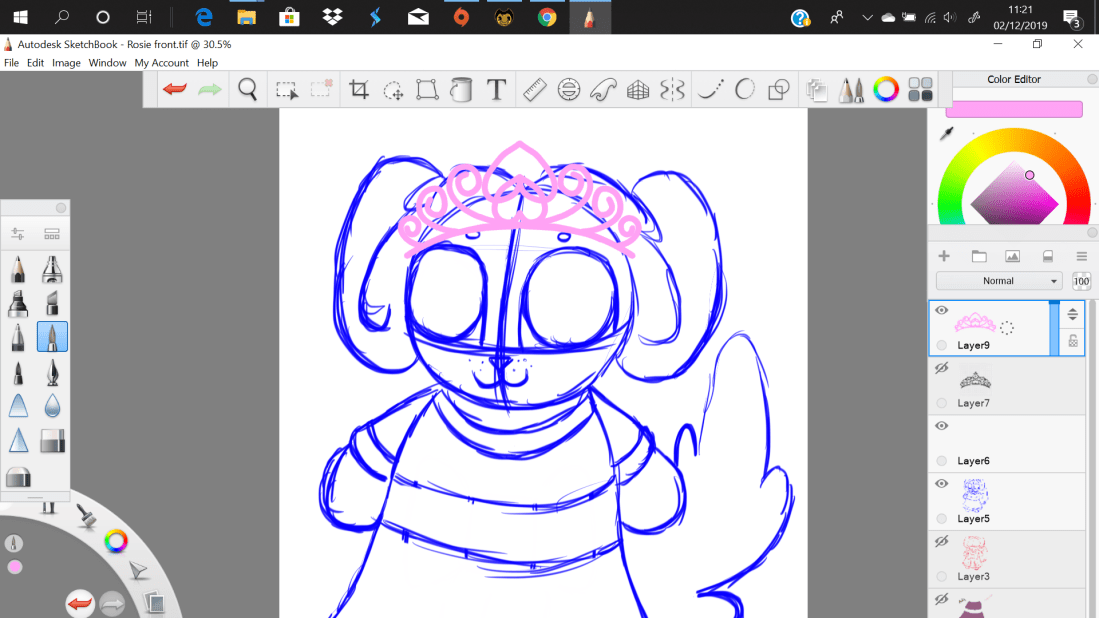Hide Layer9 using its eye icon
Viewport: 1099px width, 618px height.
941,311
